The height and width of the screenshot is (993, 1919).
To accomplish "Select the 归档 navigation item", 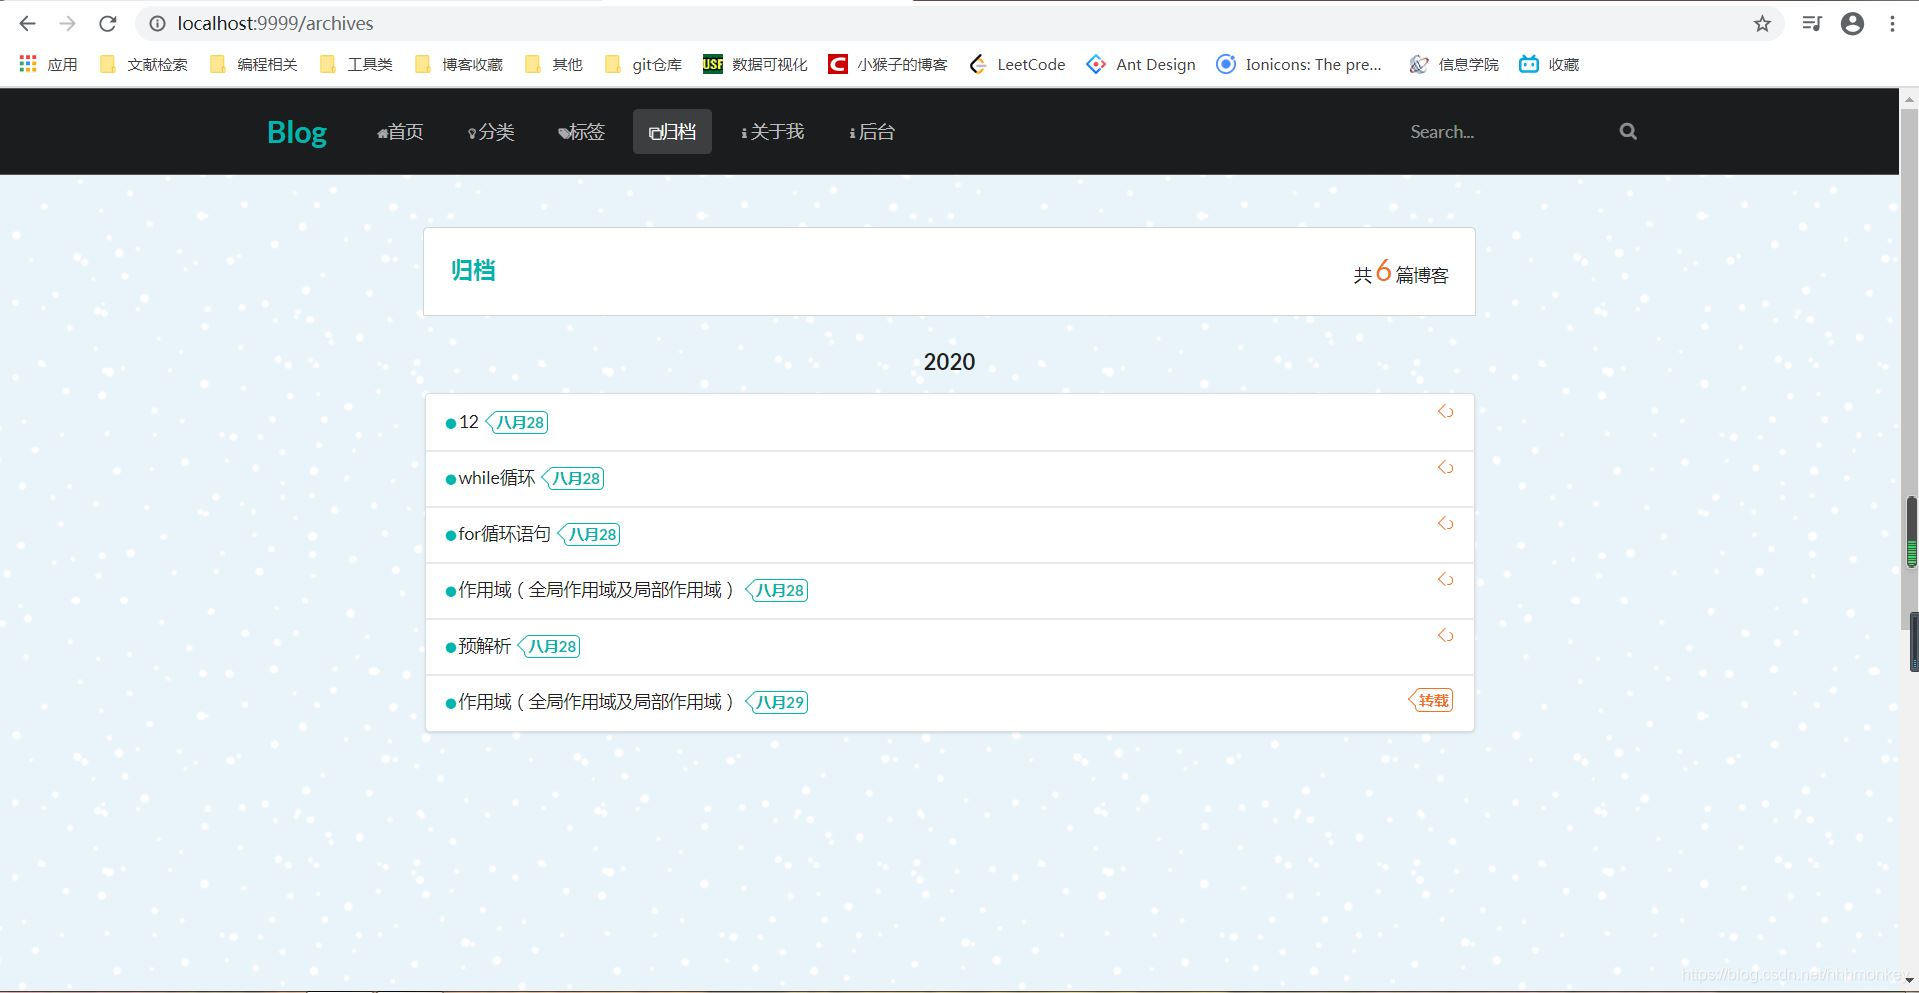I will [x=672, y=132].
